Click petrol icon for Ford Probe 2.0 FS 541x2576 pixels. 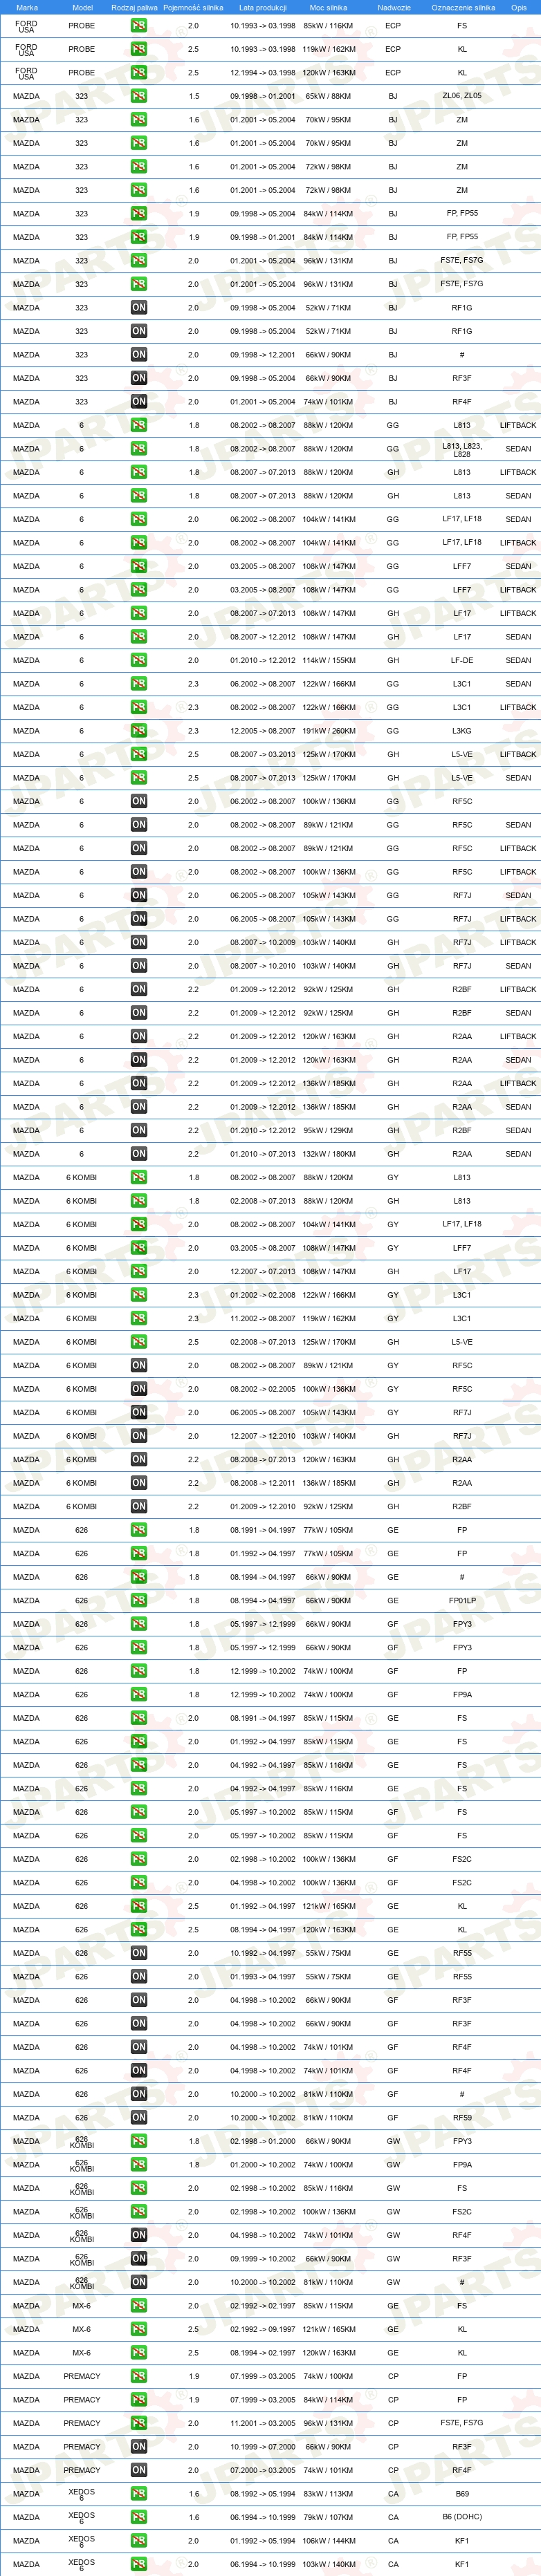pos(138,25)
